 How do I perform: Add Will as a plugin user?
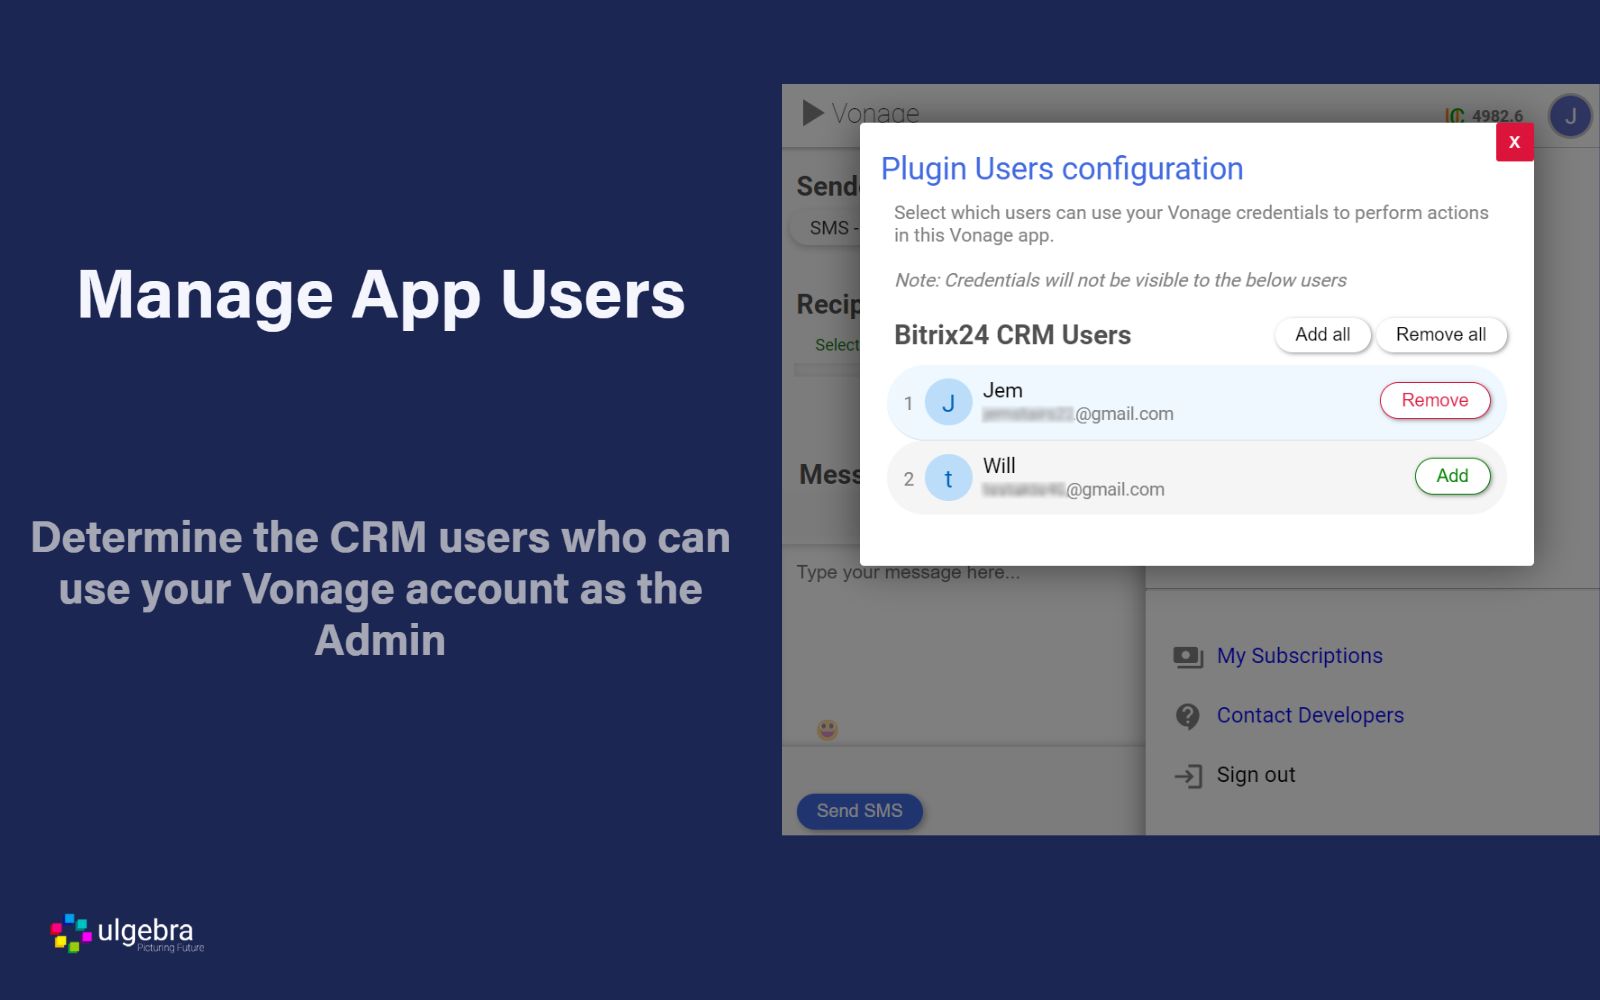tap(1451, 476)
